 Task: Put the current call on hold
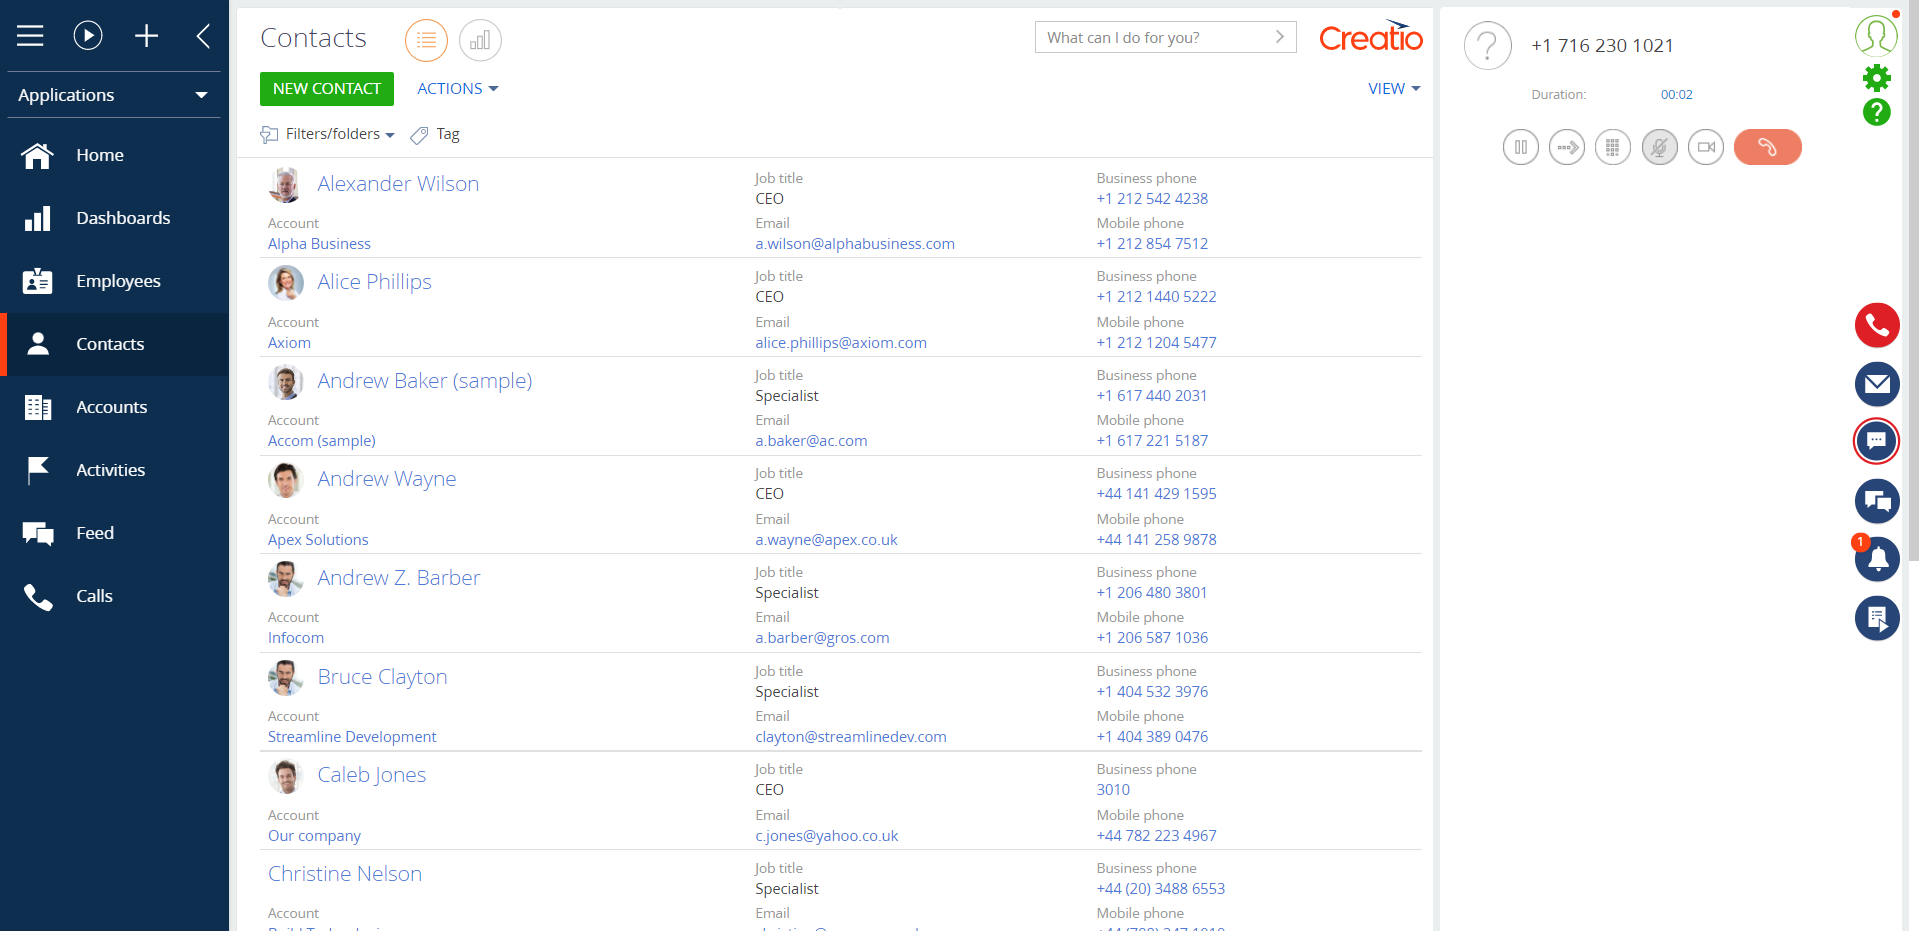(x=1520, y=147)
